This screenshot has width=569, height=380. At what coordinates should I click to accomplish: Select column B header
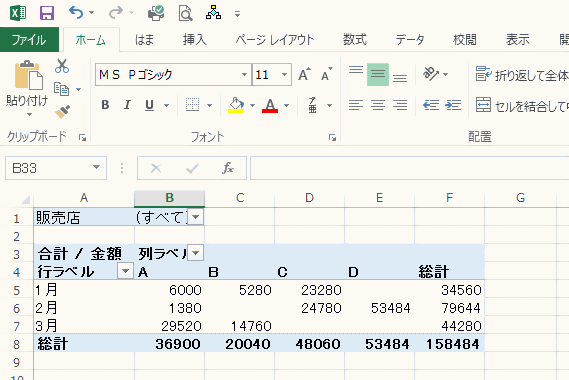(169, 198)
